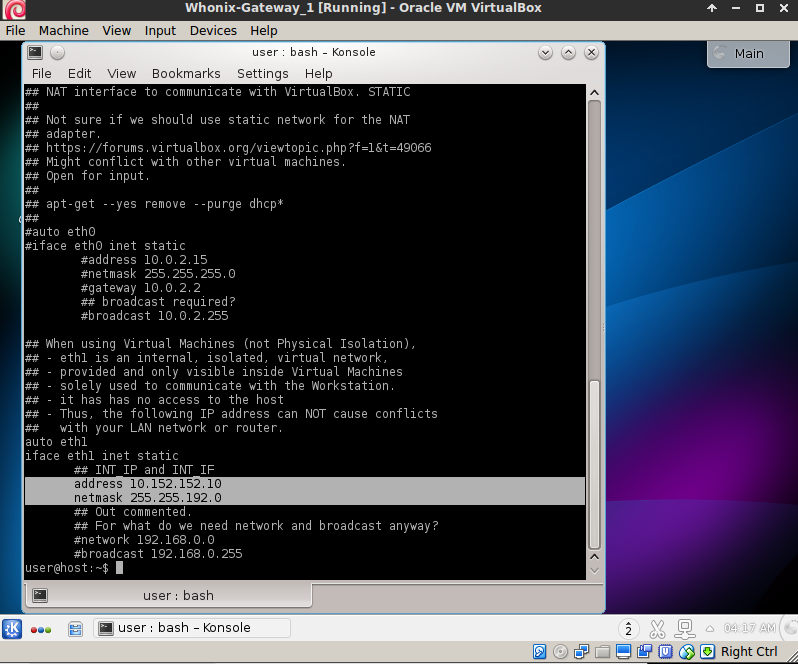Click the round on-all-desktops button in Konsole title bar
Image resolution: width=798 pixels, height=664 pixels.
click(x=58, y=52)
